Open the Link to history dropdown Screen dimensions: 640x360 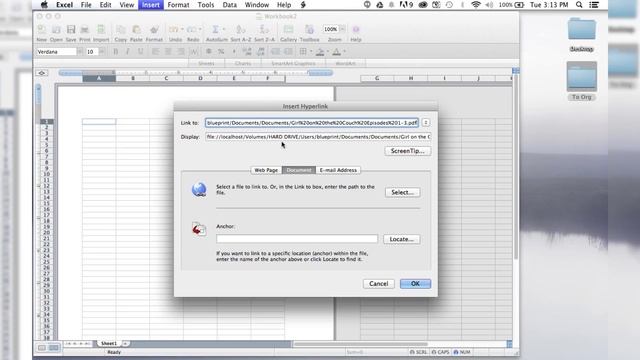pyautogui.click(x=425, y=122)
